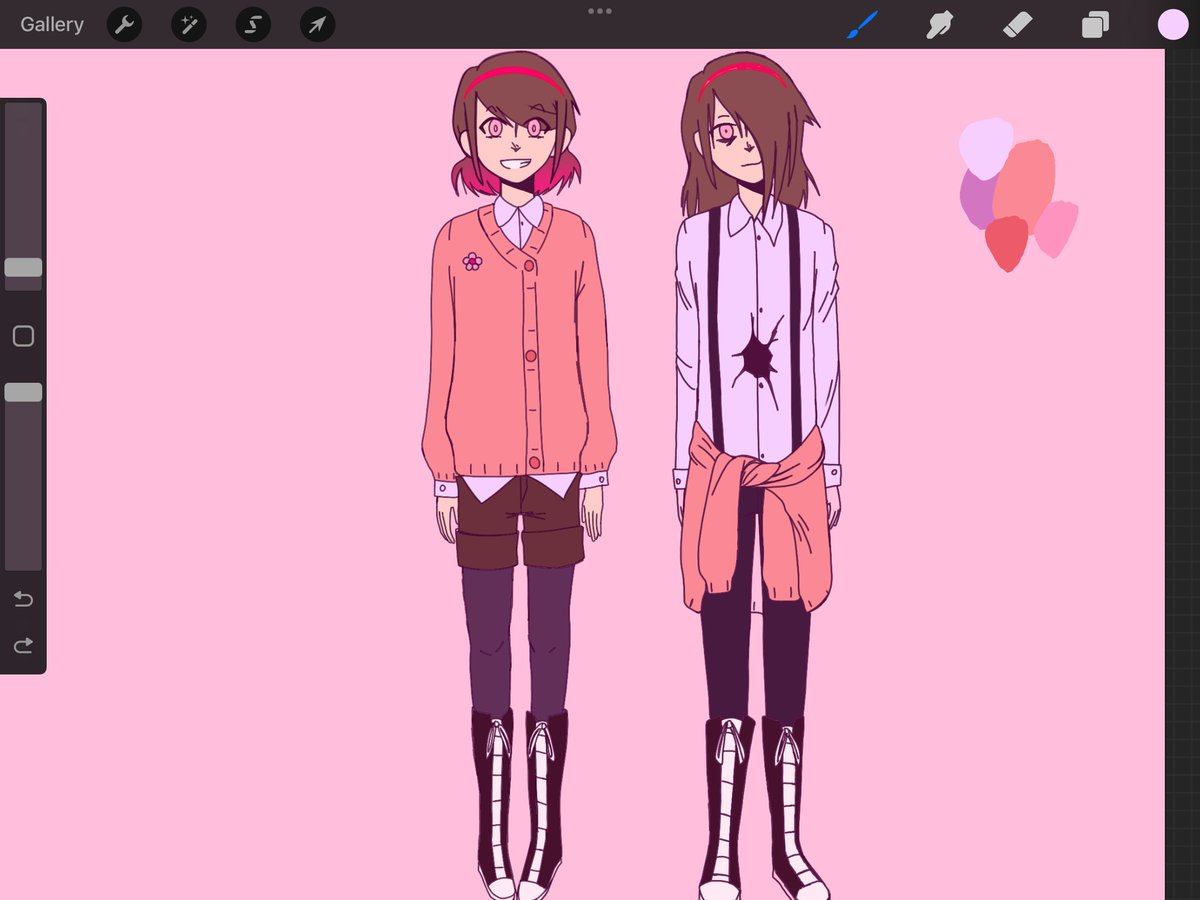Select the Brush tool
Viewport: 1200px width, 900px height.
tap(862, 25)
